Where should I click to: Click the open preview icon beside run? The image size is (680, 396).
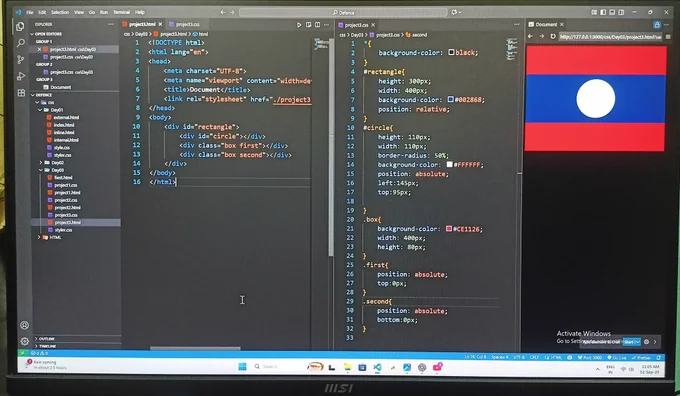tap(308, 25)
